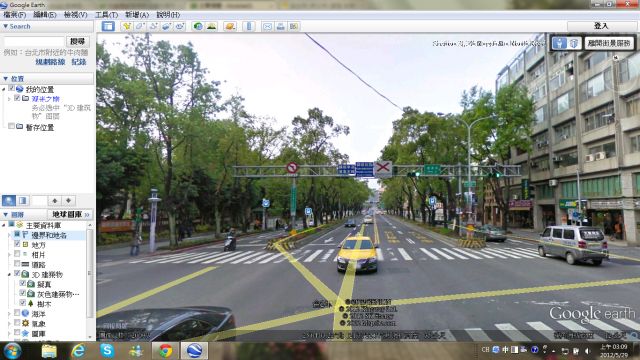Screen dimensions: 640x360
Task: Click the search places magnifier icon
Action: tap(9, 200)
